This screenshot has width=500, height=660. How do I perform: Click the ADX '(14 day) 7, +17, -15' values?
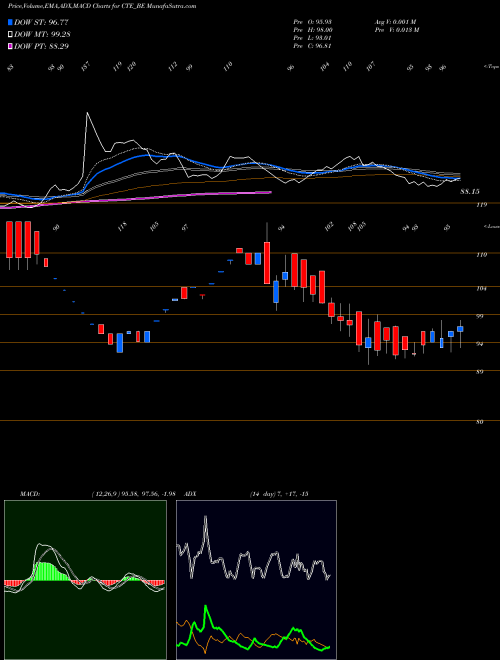click(x=279, y=494)
